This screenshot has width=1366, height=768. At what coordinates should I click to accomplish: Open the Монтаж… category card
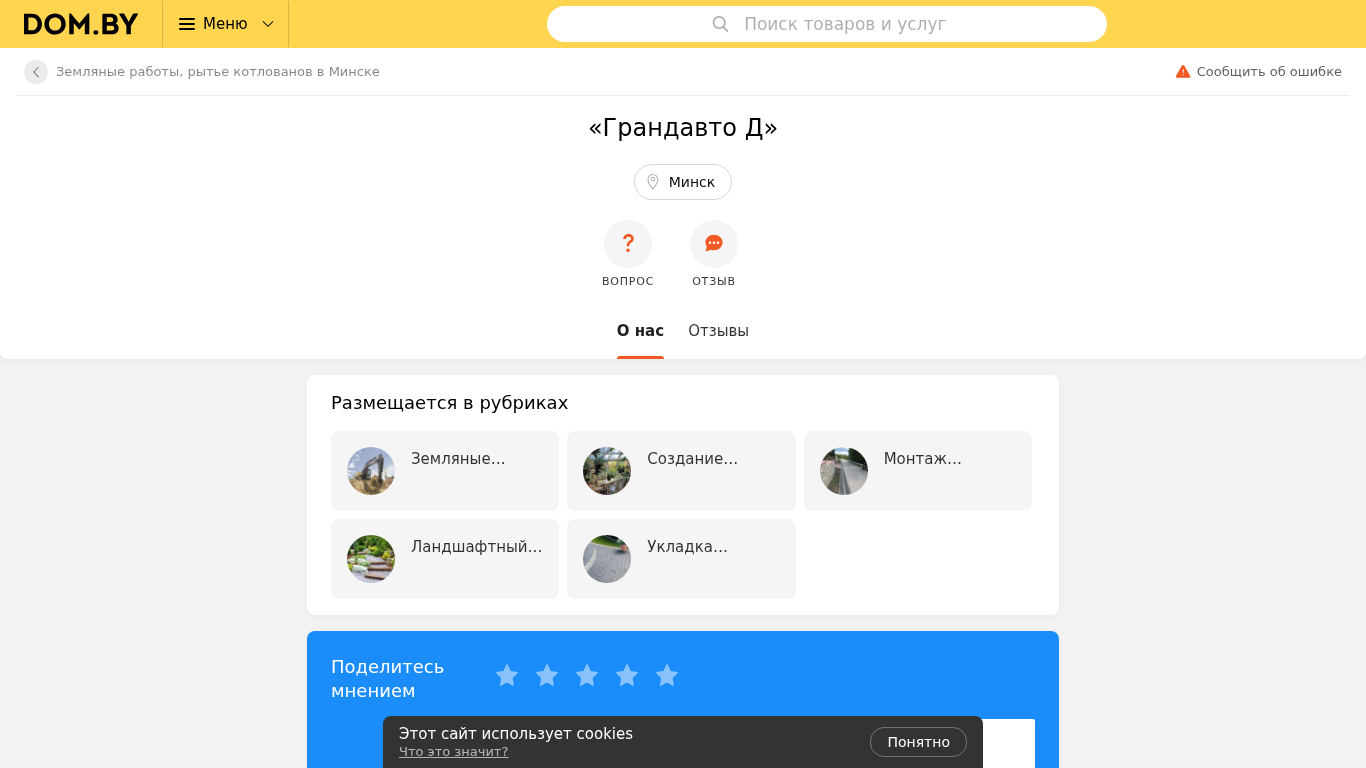(x=918, y=471)
